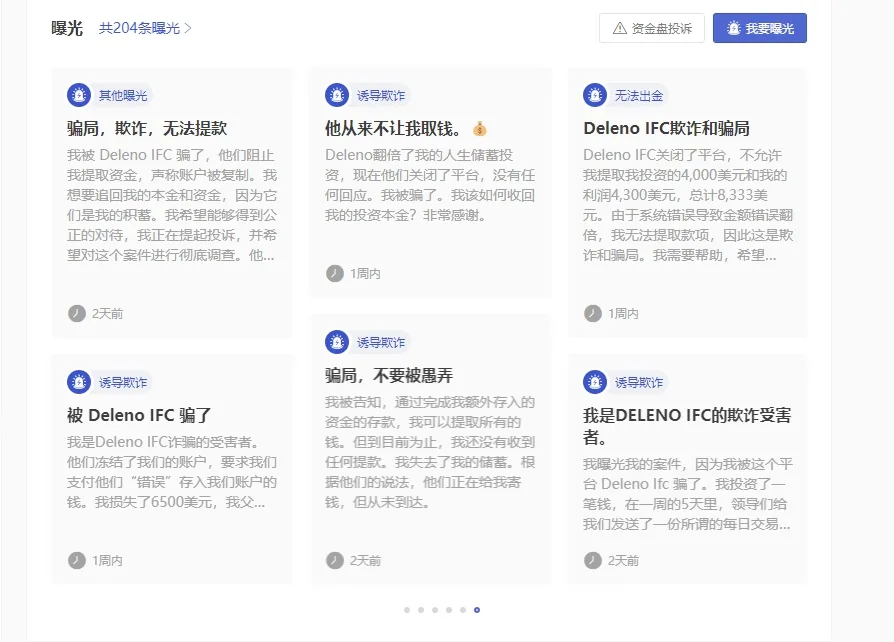Click clock icon on 骗局，不要被愚弄 card
894x642 pixels.
335,560
